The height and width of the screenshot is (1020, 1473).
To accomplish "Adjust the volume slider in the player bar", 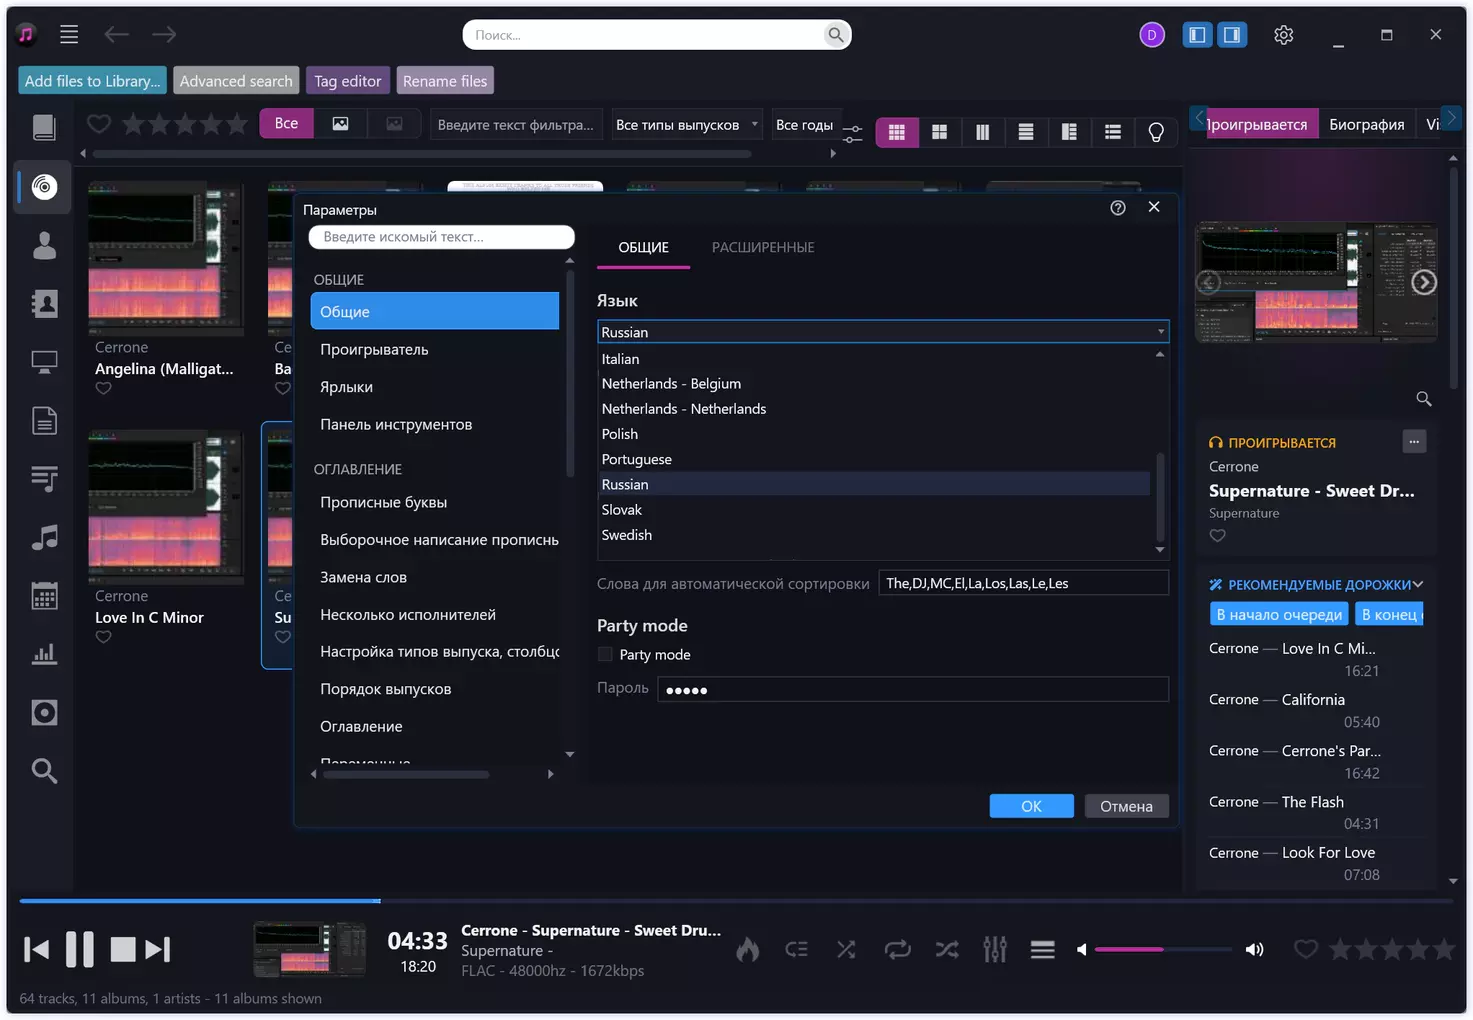I will [1163, 949].
